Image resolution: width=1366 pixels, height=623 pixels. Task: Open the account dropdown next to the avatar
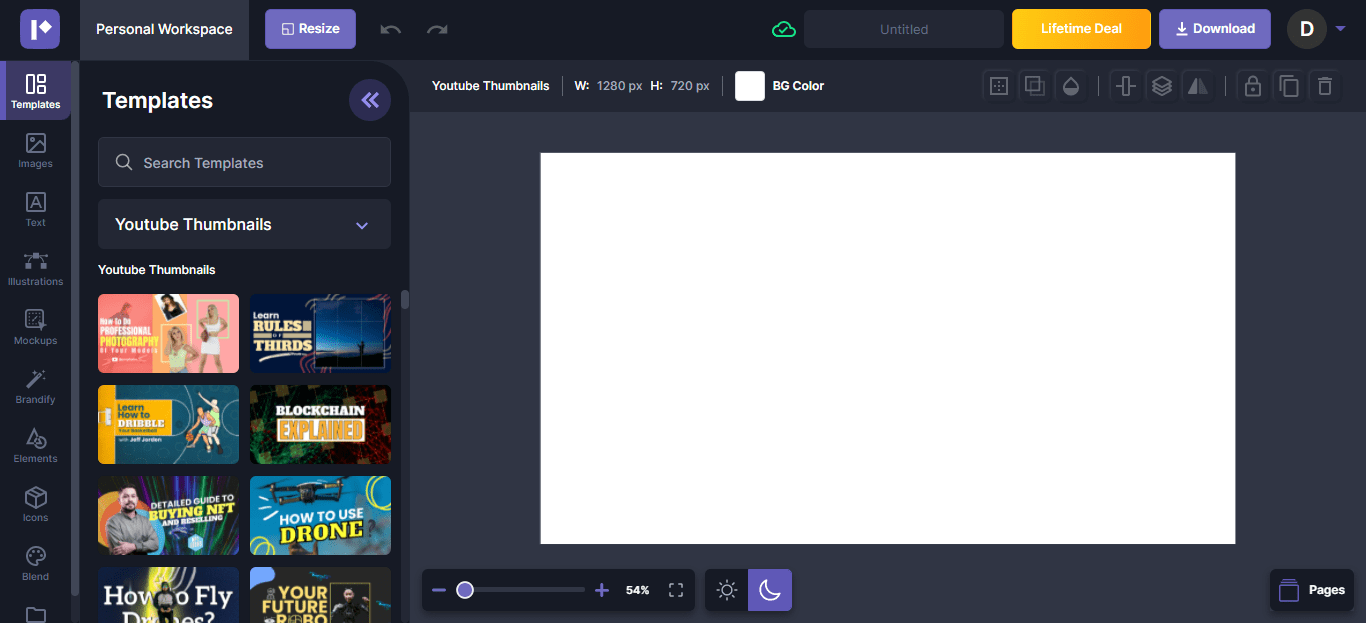pyautogui.click(x=1341, y=29)
